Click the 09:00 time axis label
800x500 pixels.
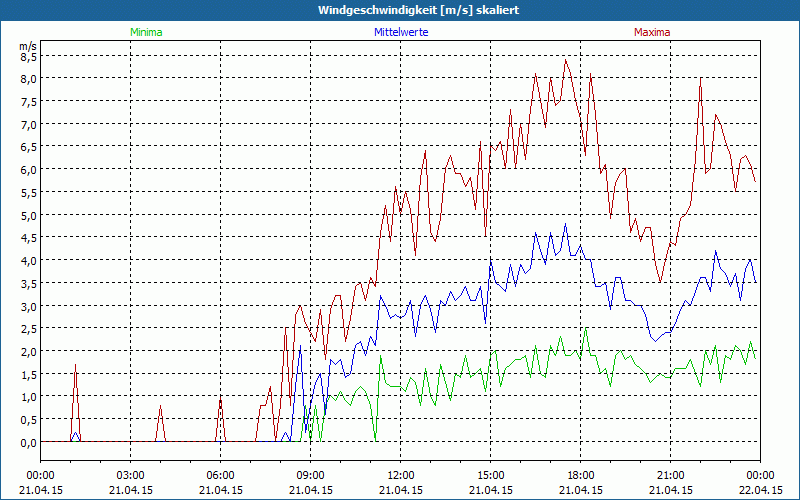coord(311,476)
